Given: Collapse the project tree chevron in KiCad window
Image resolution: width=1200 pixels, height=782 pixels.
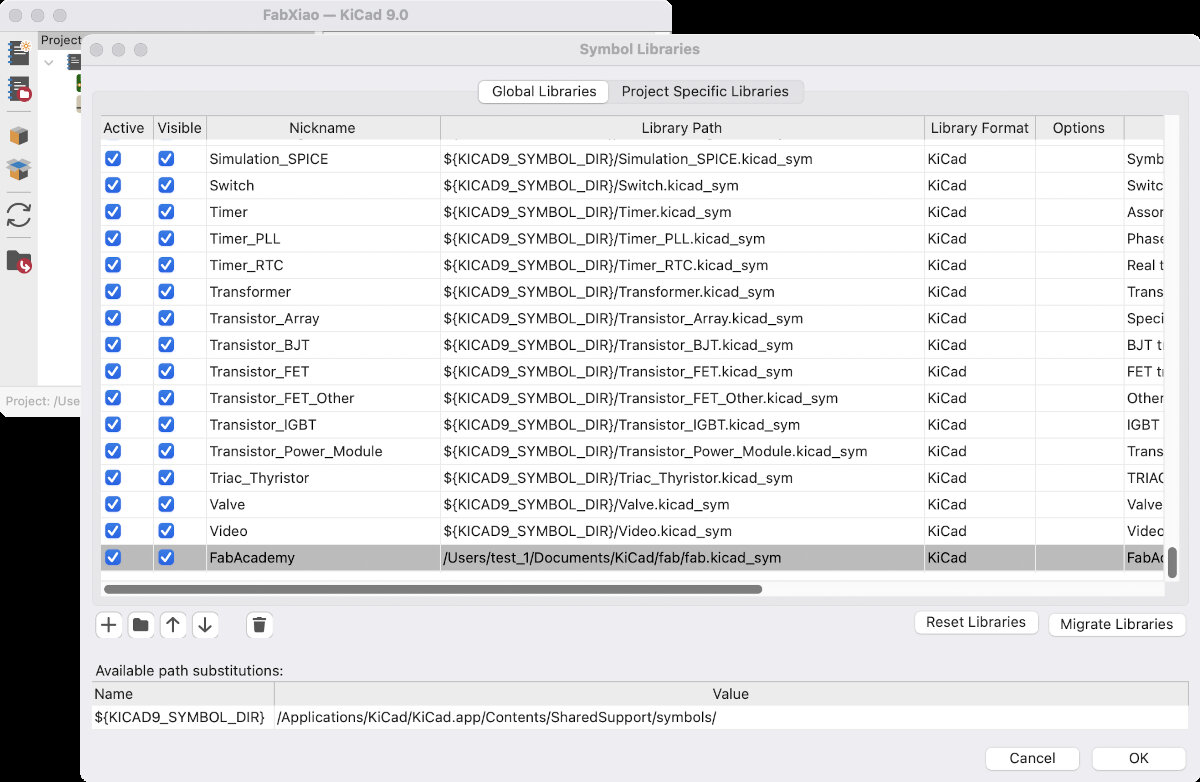Looking at the screenshot, I should [49, 62].
